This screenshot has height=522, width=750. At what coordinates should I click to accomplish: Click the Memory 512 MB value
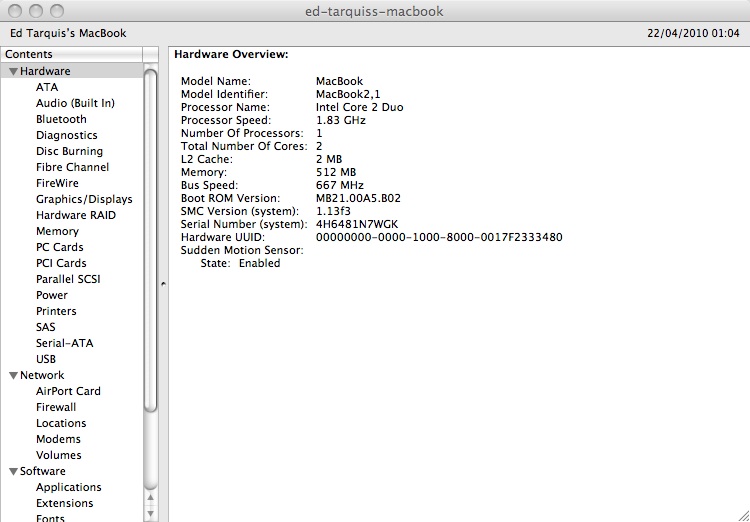(336, 172)
